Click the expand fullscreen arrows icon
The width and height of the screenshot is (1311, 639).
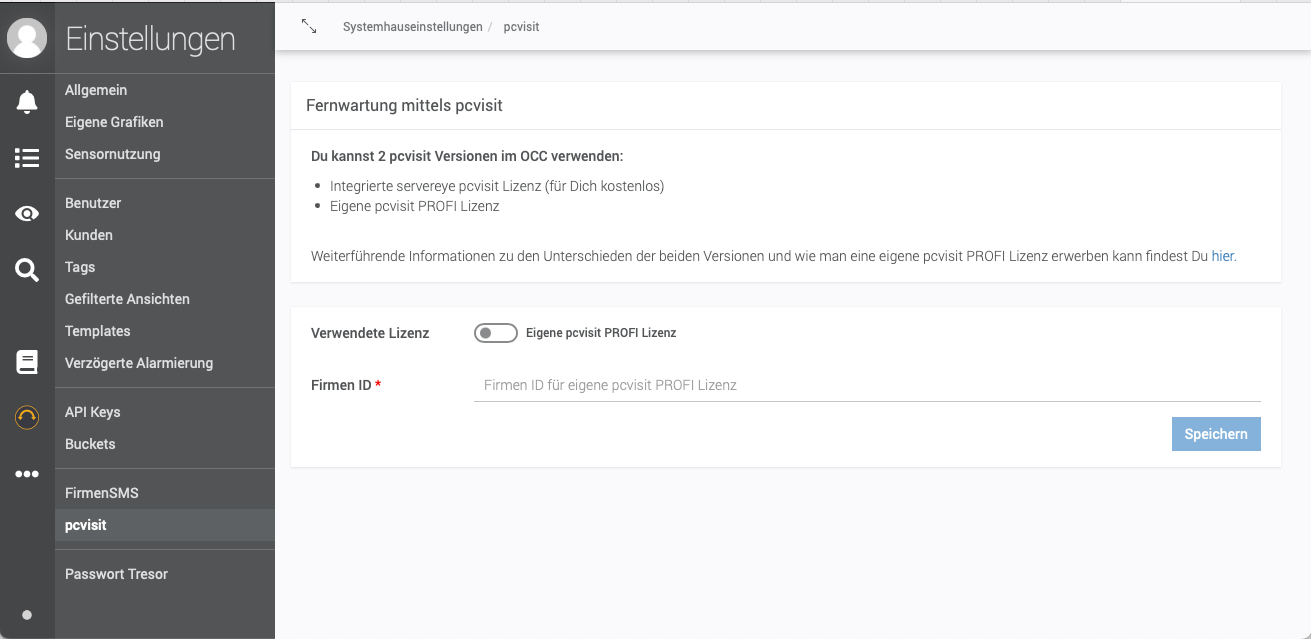pyautogui.click(x=309, y=26)
